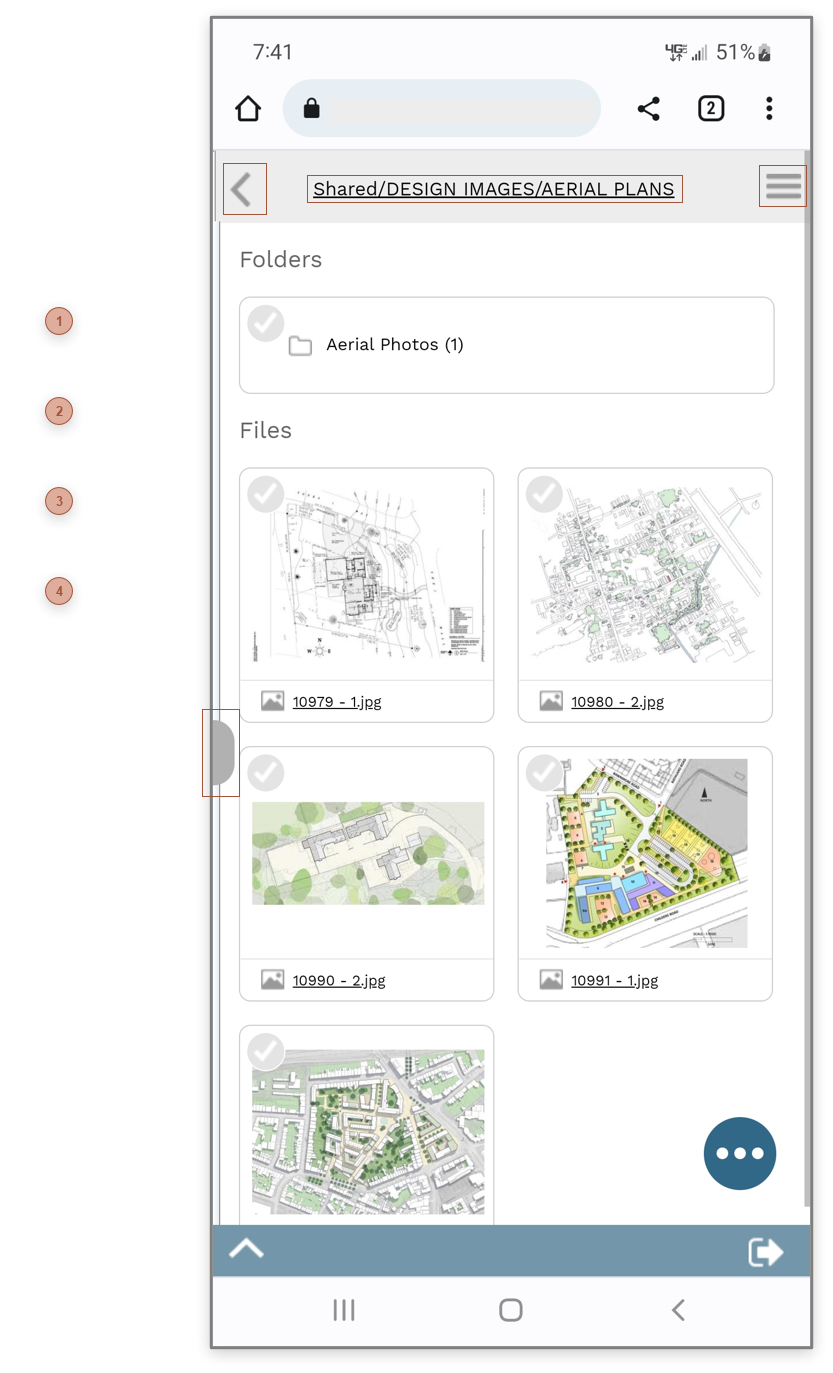Select the checkmark on 10991 - 1.jpg thumbnail
The width and height of the screenshot is (833, 1373).
click(544, 772)
